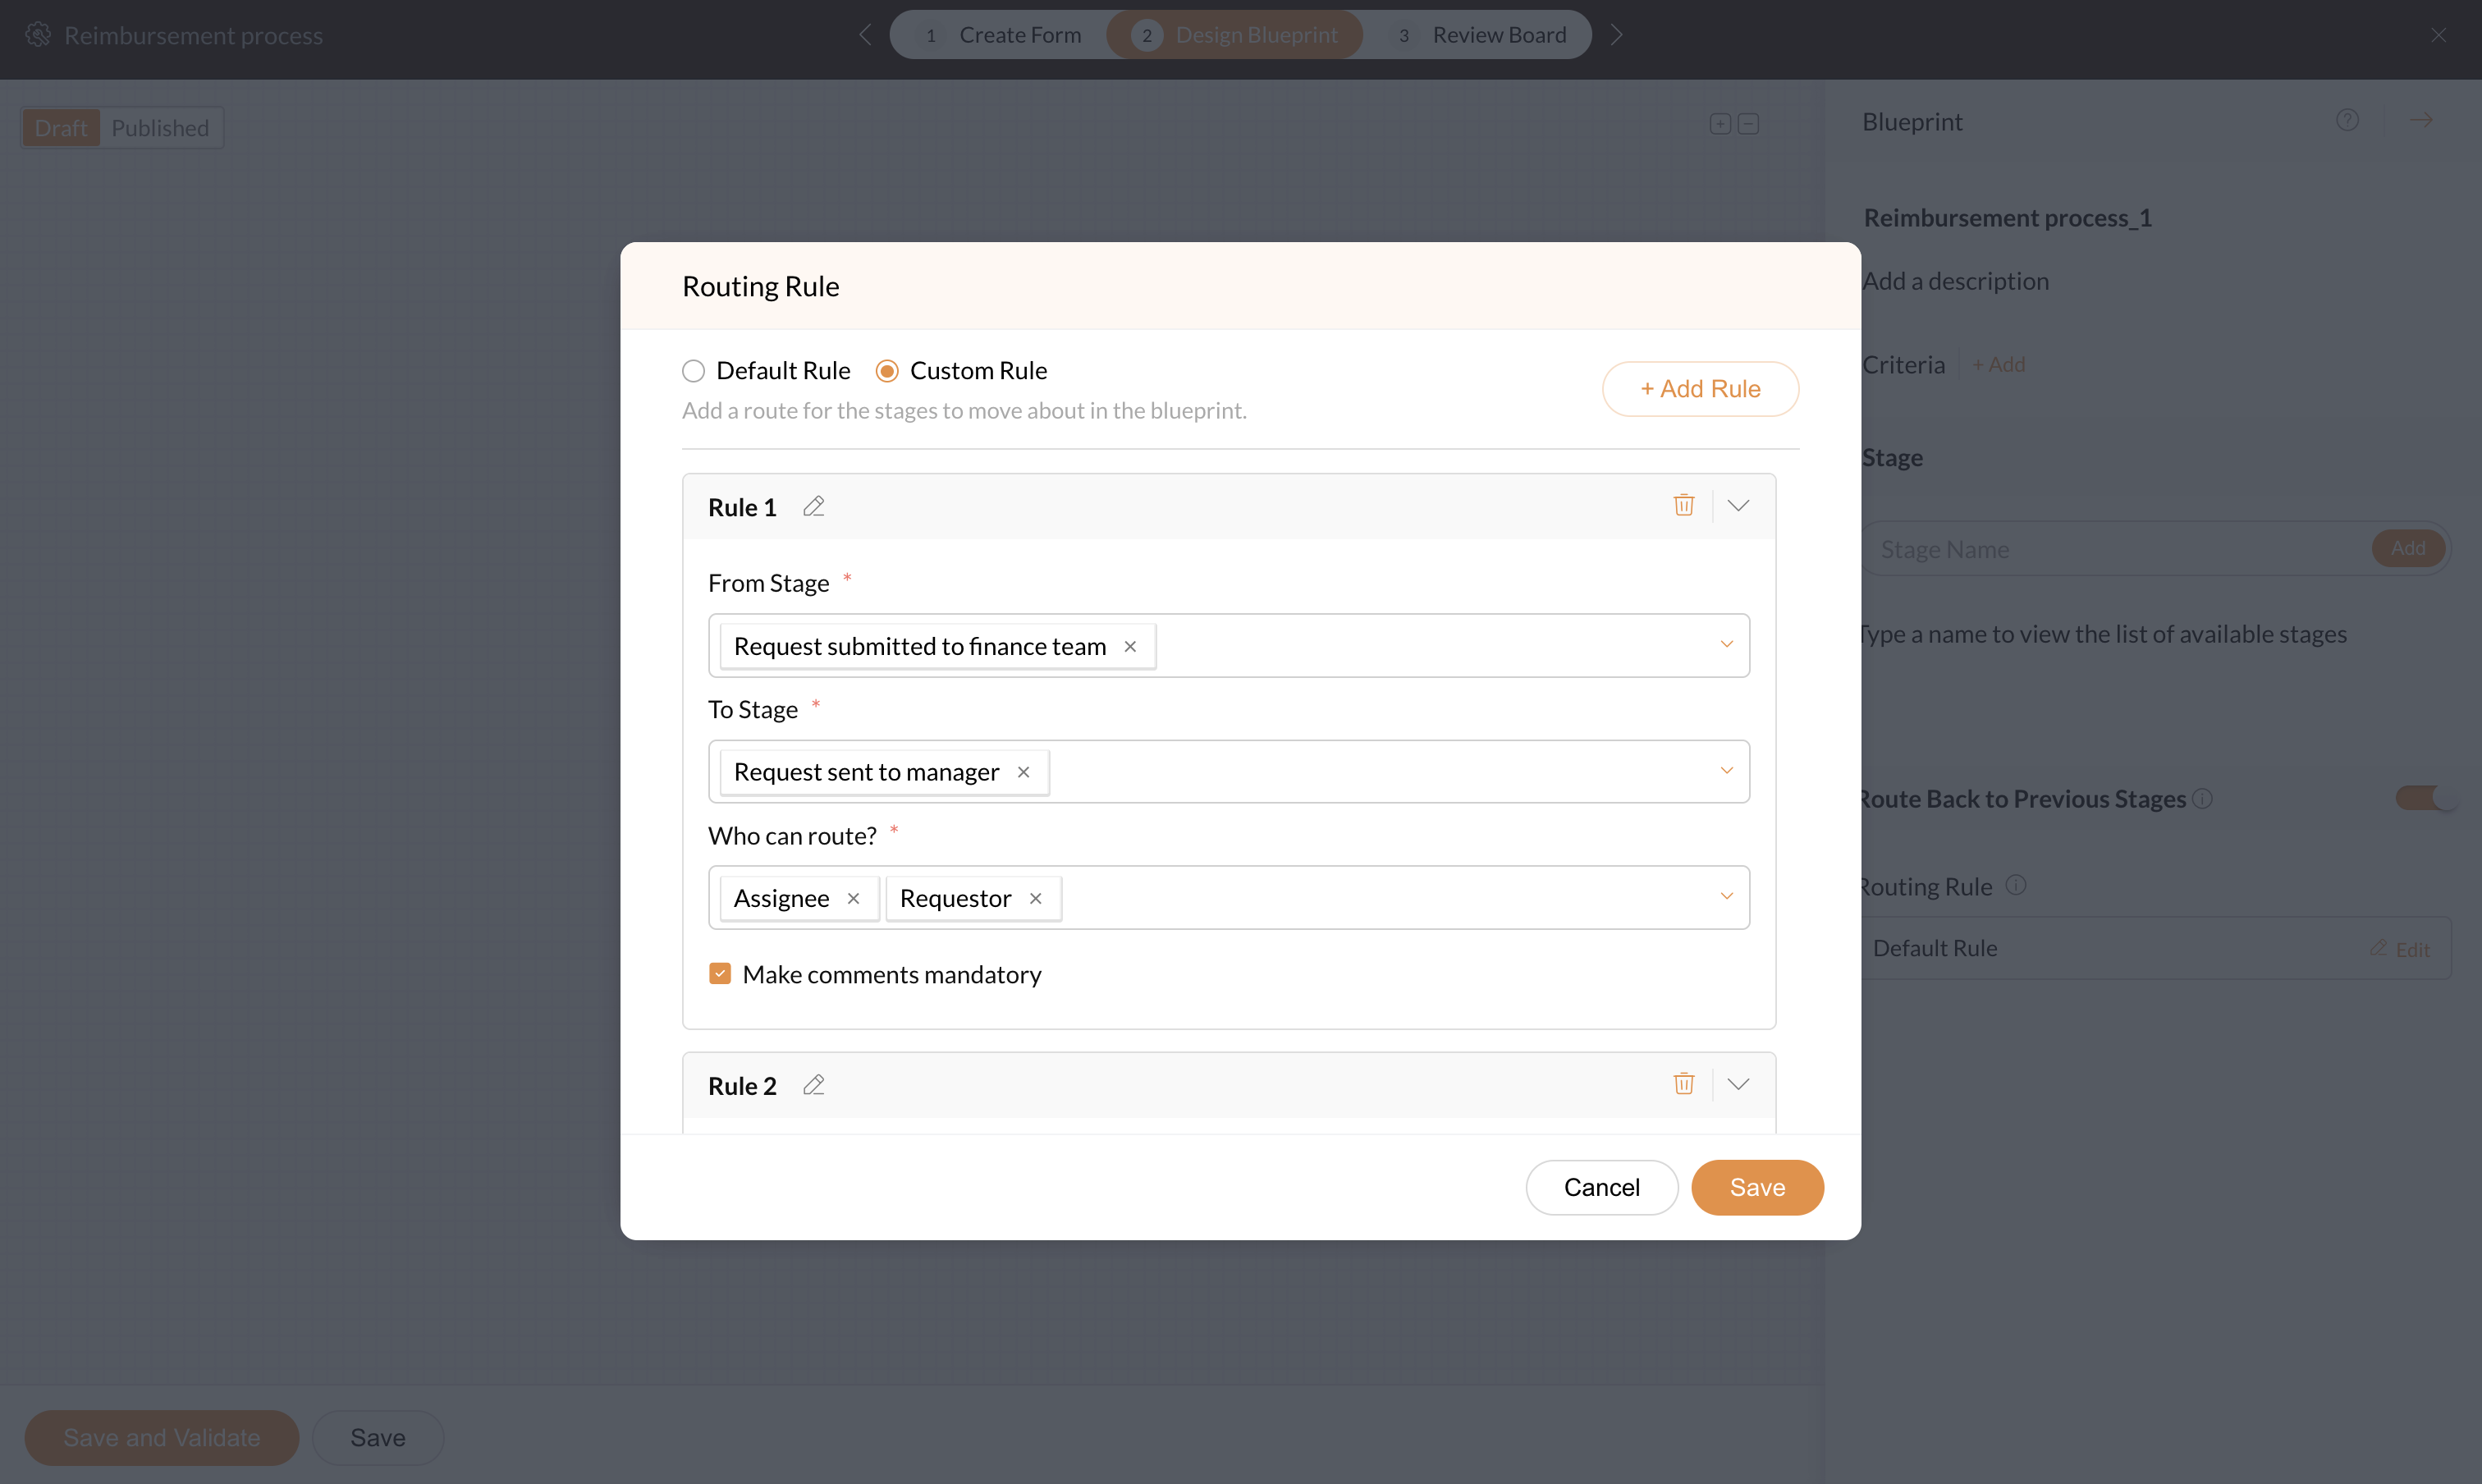Uncheck Make comments mandatory
Image resolution: width=2482 pixels, height=1484 pixels.
pyautogui.click(x=720, y=974)
